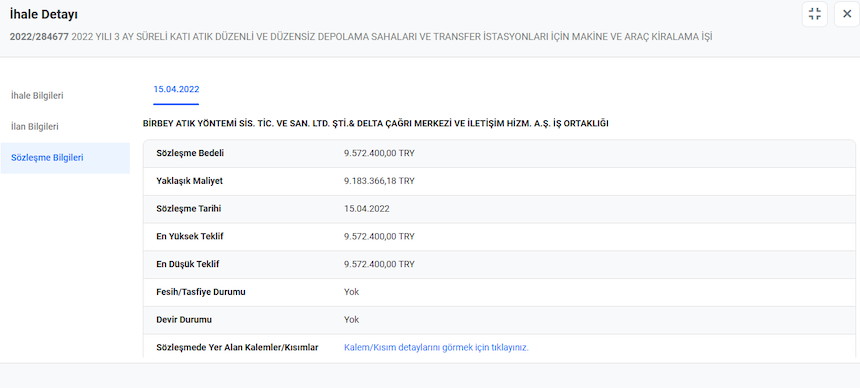Open the İhale Bilgileri section

[x=37, y=95]
